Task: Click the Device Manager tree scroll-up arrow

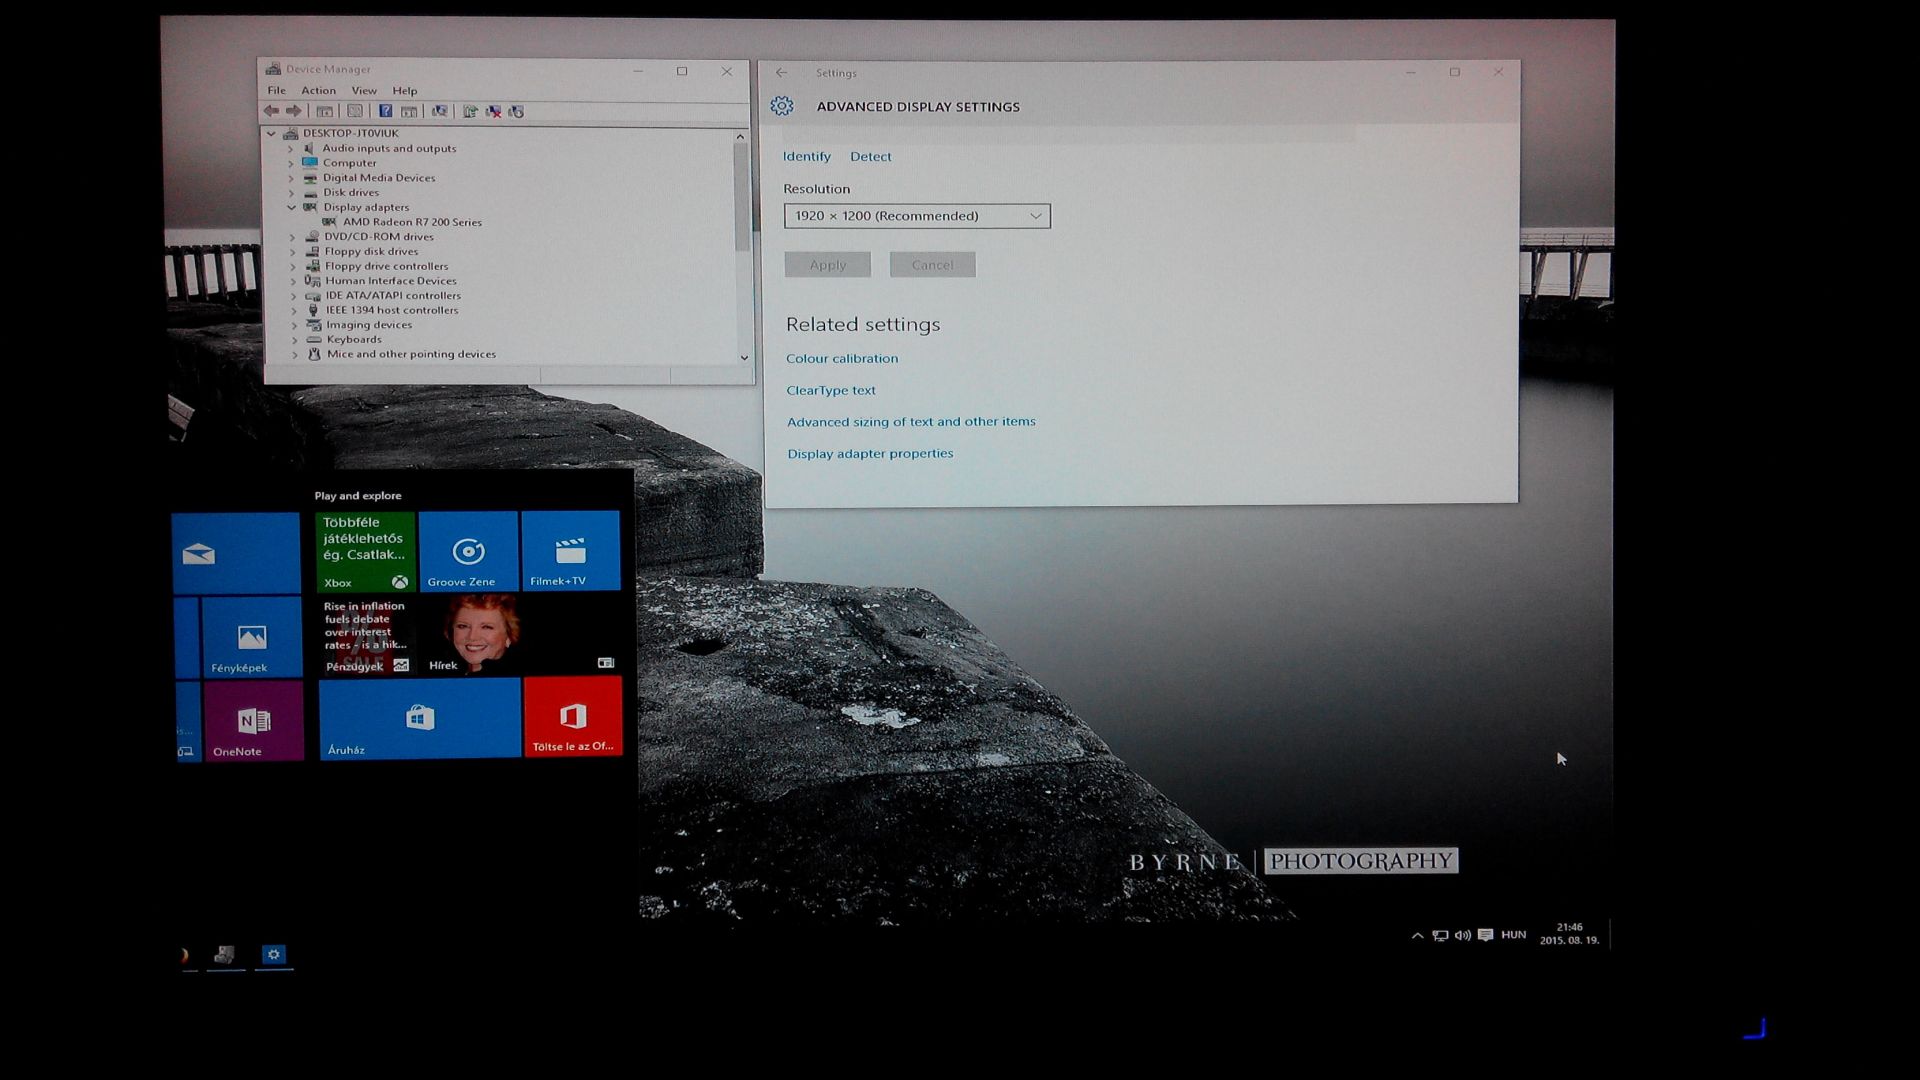Action: pyautogui.click(x=741, y=136)
